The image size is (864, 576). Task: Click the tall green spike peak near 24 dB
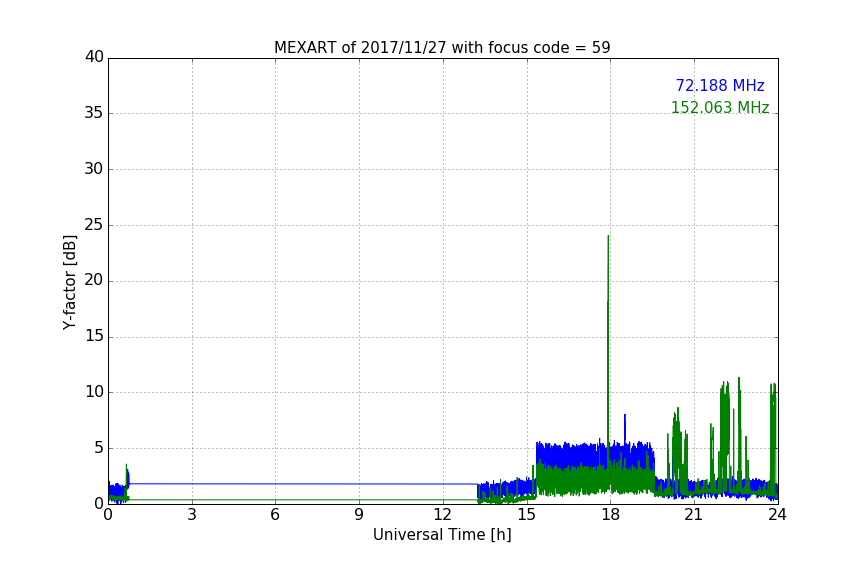click(608, 238)
